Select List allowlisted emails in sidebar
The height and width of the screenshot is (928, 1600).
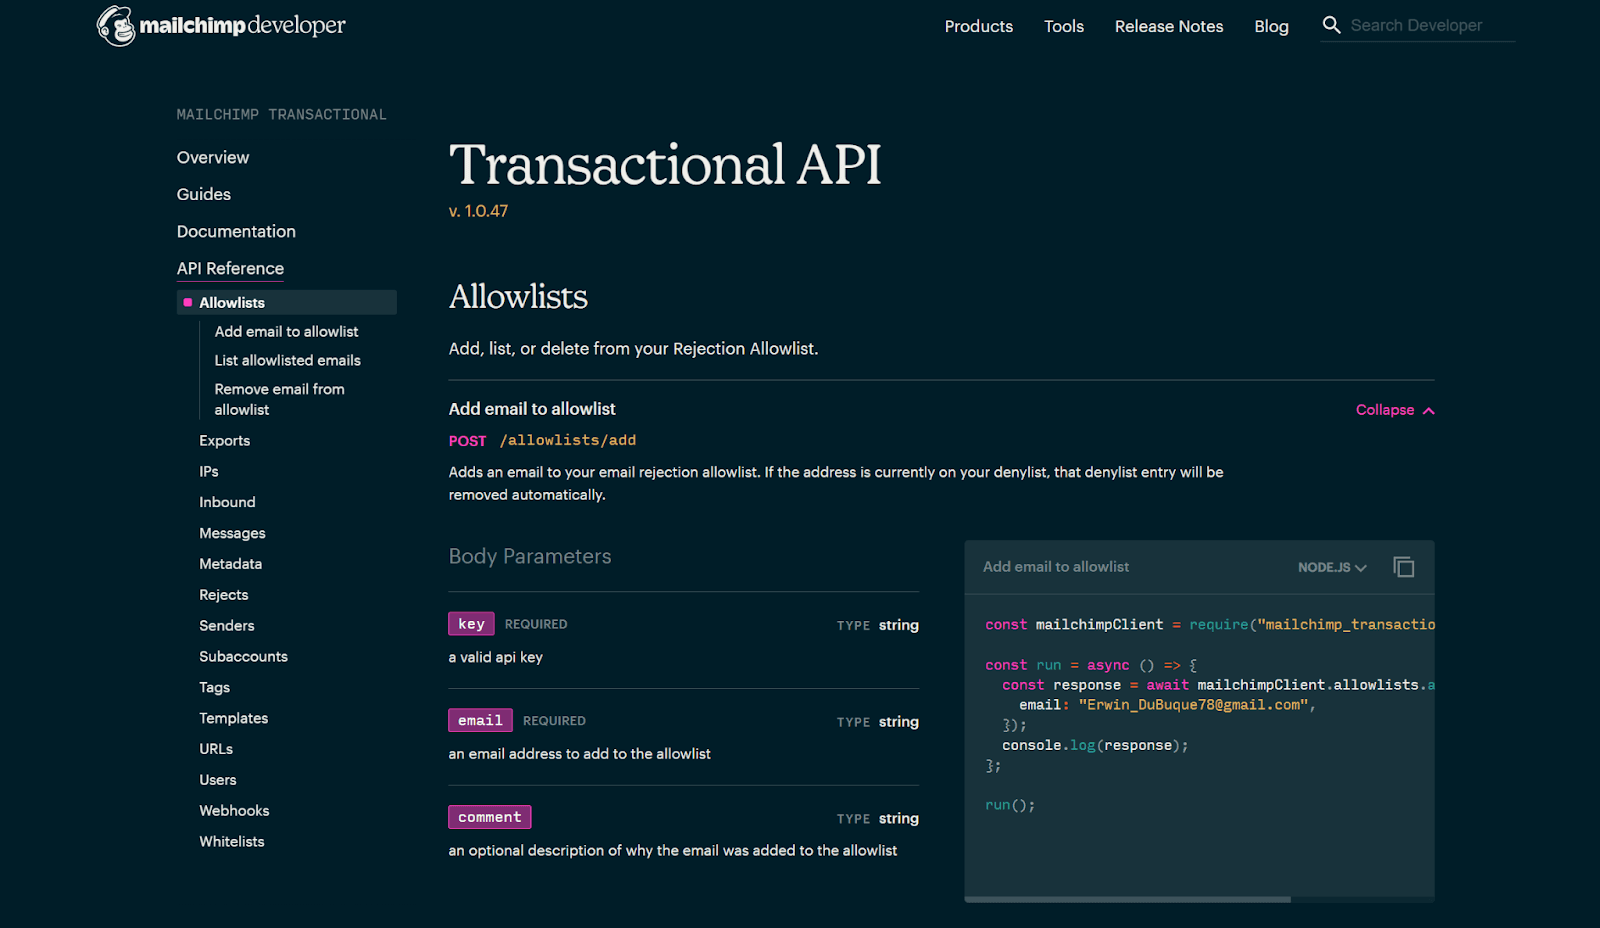(x=287, y=360)
